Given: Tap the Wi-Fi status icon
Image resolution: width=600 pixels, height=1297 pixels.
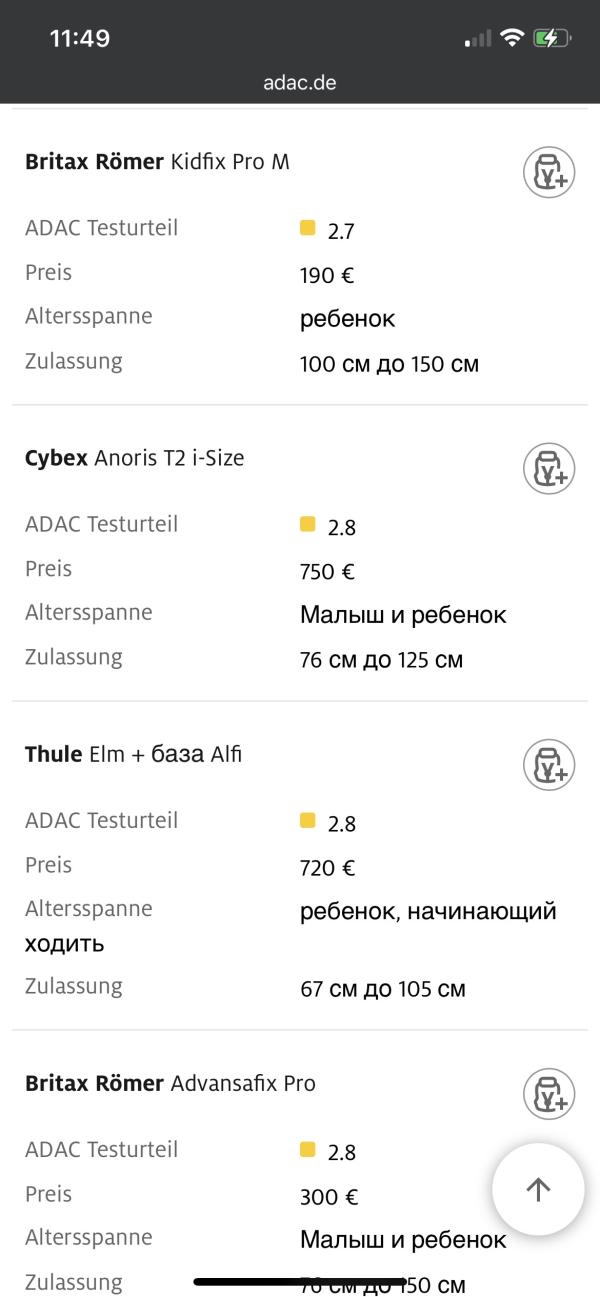Looking at the screenshot, I should 513,39.
